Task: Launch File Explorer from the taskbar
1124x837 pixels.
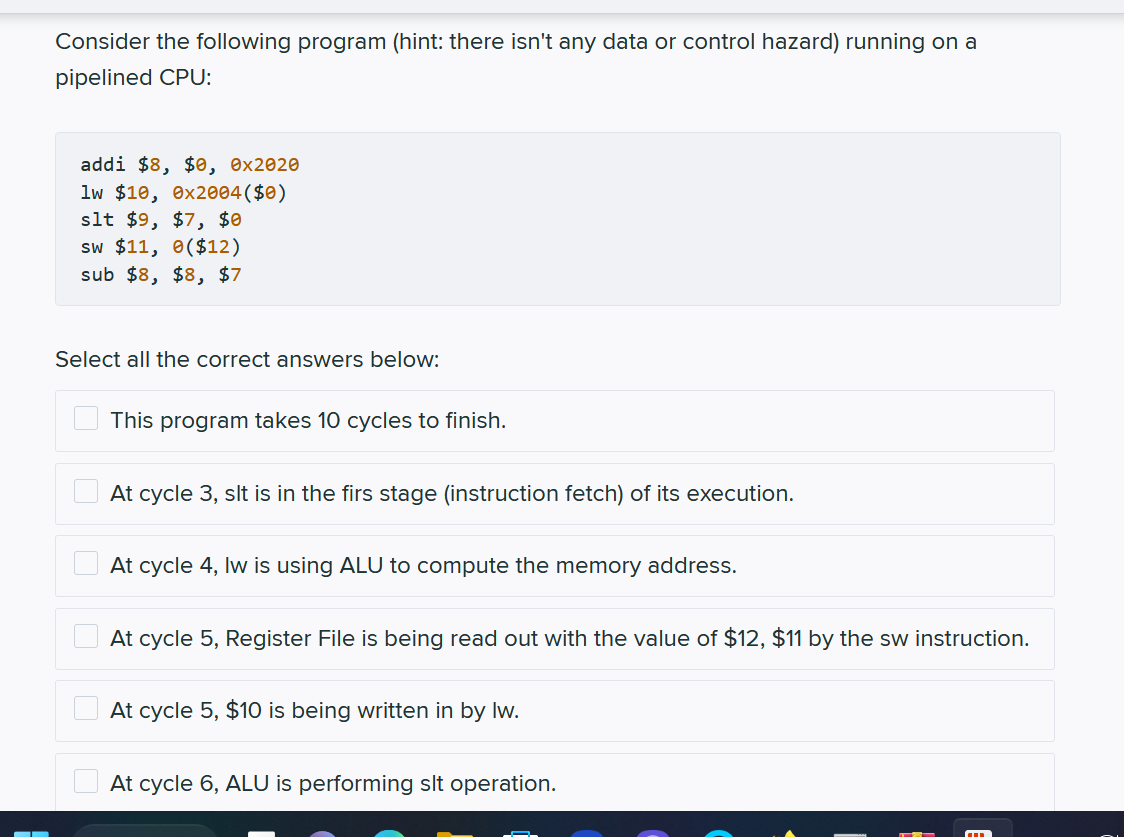Action: (x=455, y=833)
